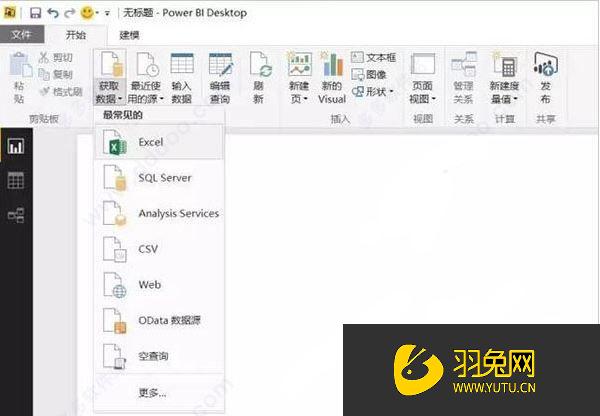
Task: Open the 页面视图 page view dropdown
Action: [423, 78]
